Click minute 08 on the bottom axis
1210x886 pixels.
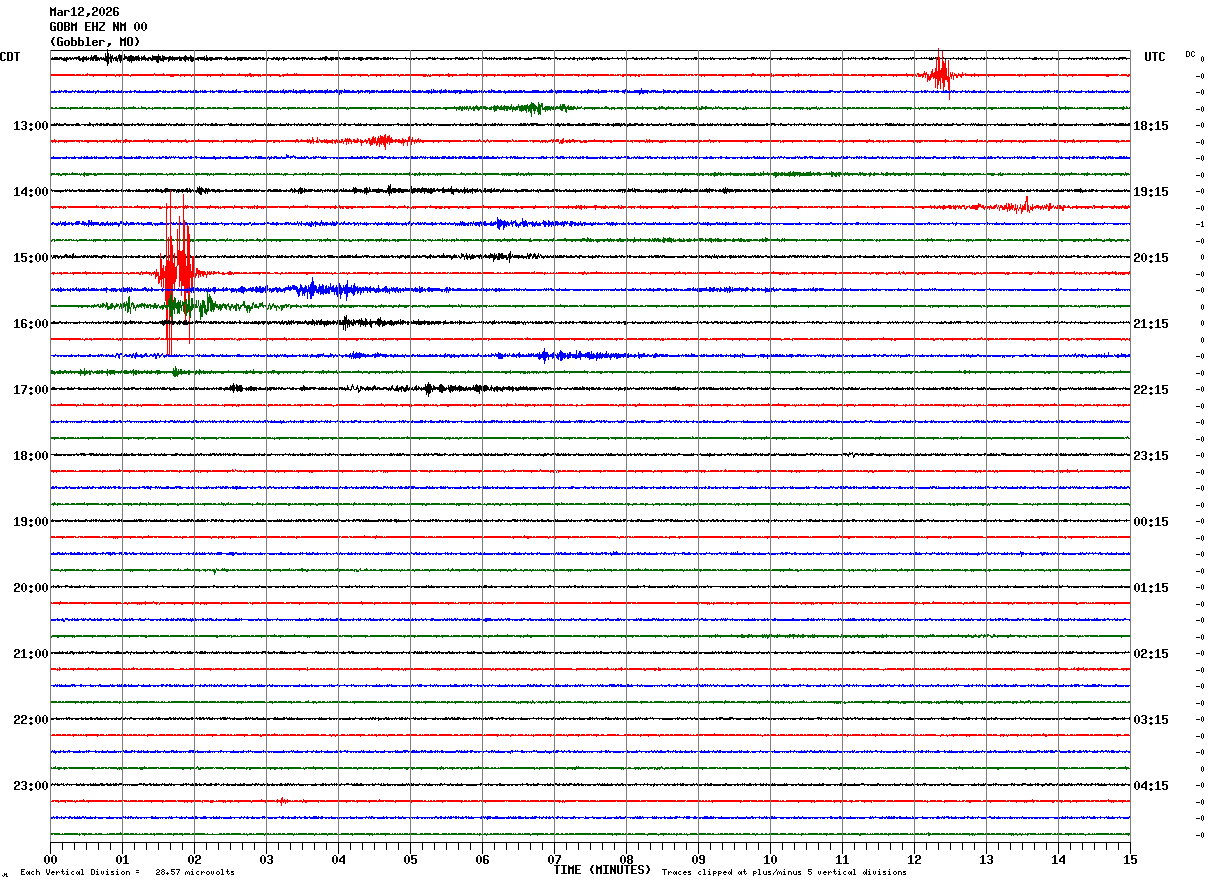pyautogui.click(x=627, y=859)
